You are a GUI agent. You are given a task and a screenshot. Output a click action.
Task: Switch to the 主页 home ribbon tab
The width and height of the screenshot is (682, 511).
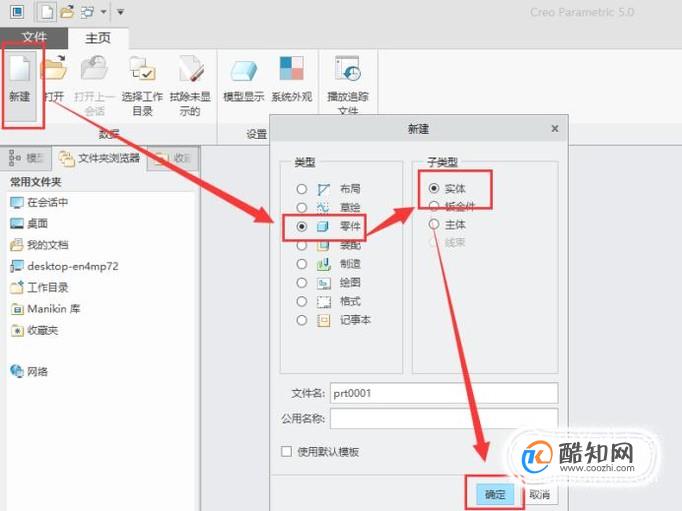pos(98,38)
